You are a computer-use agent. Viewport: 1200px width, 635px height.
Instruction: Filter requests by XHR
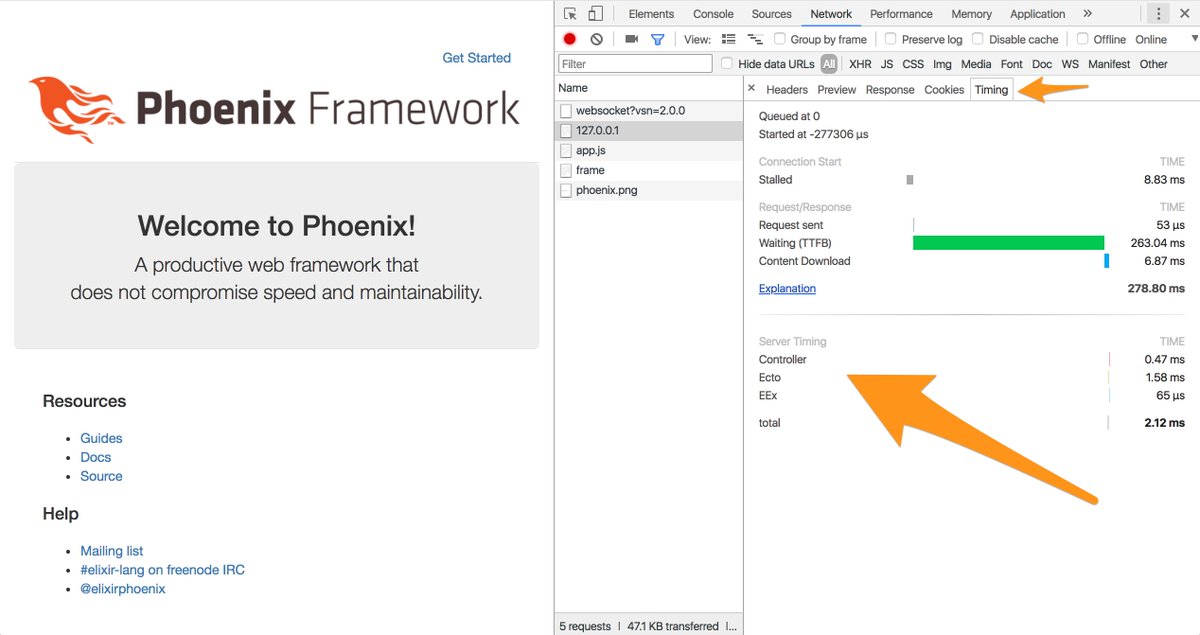tap(860, 64)
